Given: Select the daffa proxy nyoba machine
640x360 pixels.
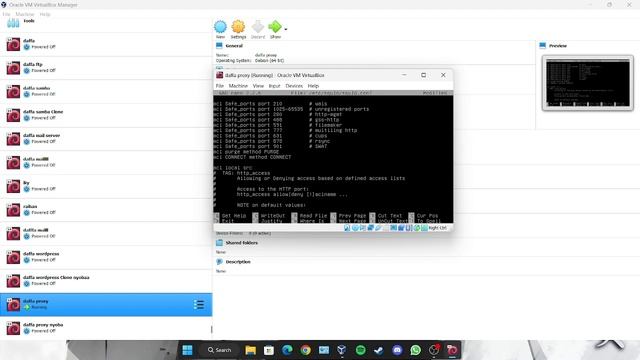Looking at the screenshot, I should coord(106,328).
